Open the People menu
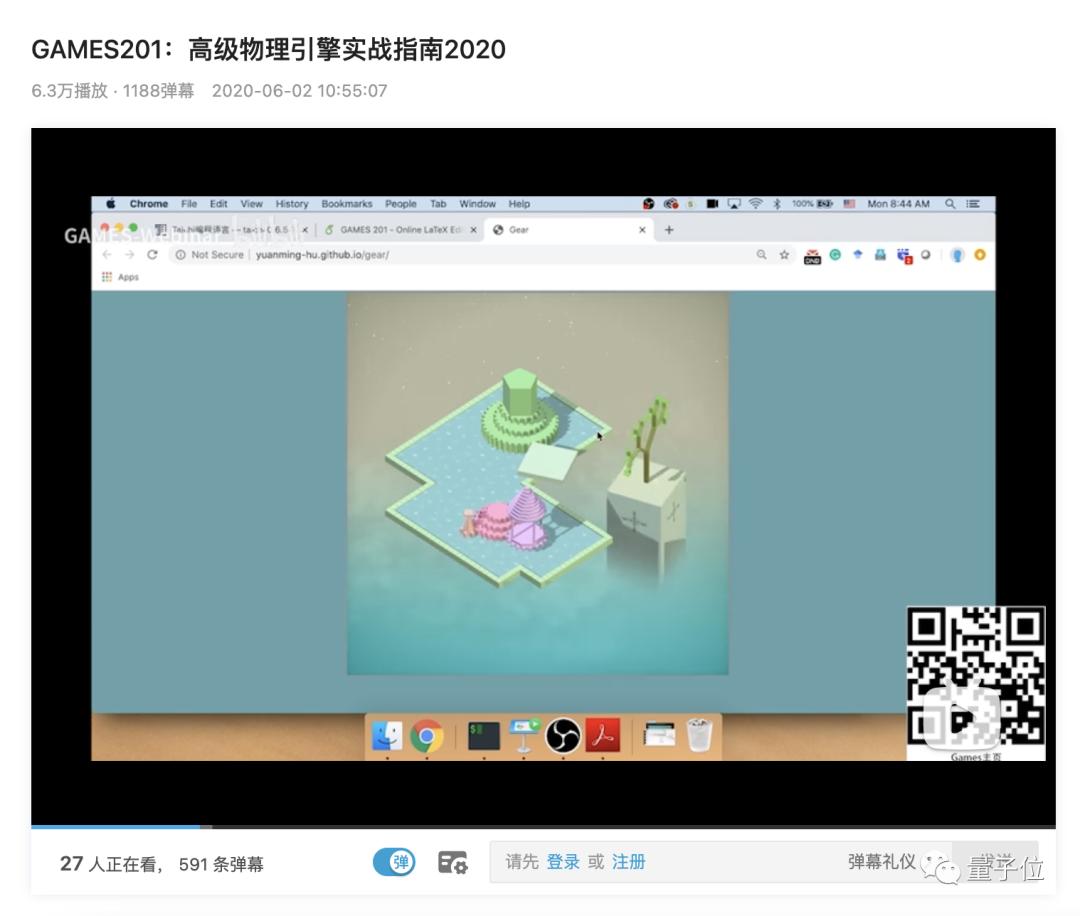 (400, 204)
